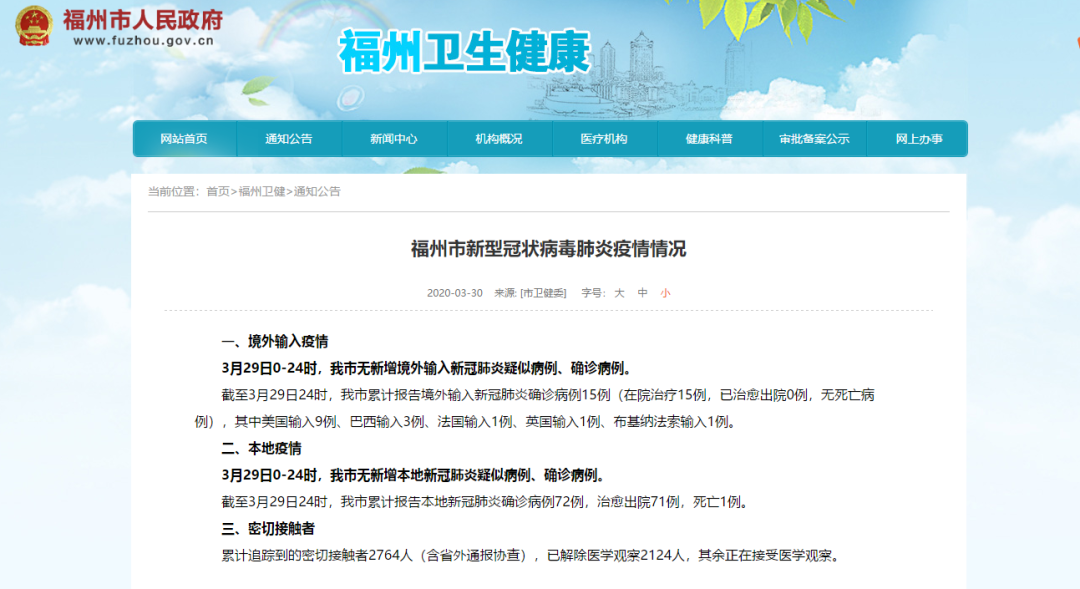Open the 通知公告 navigation menu item
1080x589 pixels.
(x=288, y=138)
